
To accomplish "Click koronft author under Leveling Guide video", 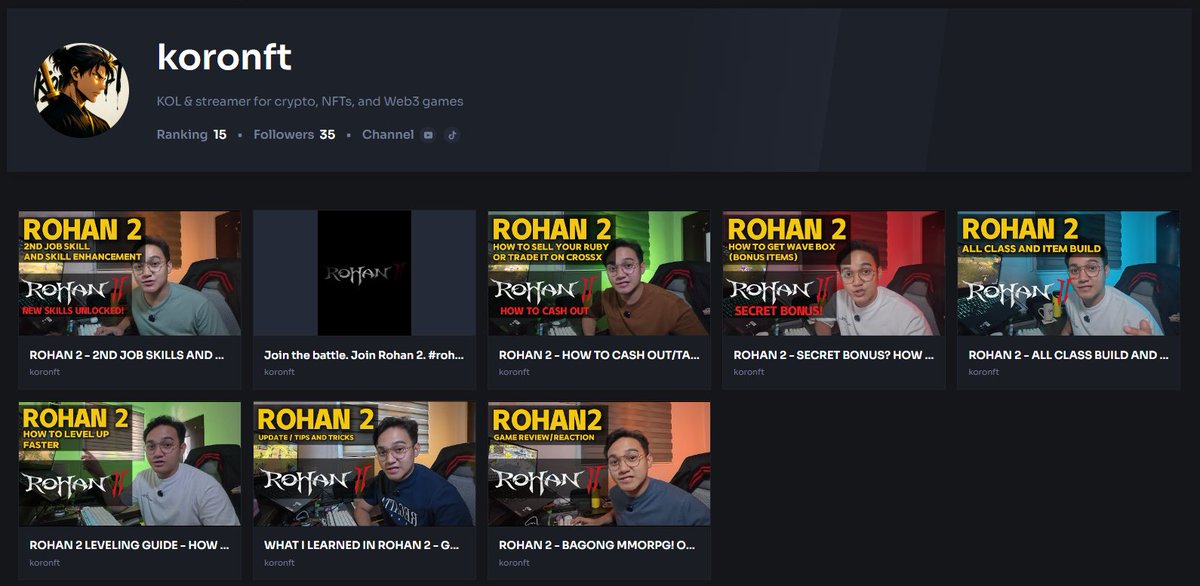I will [44, 563].
